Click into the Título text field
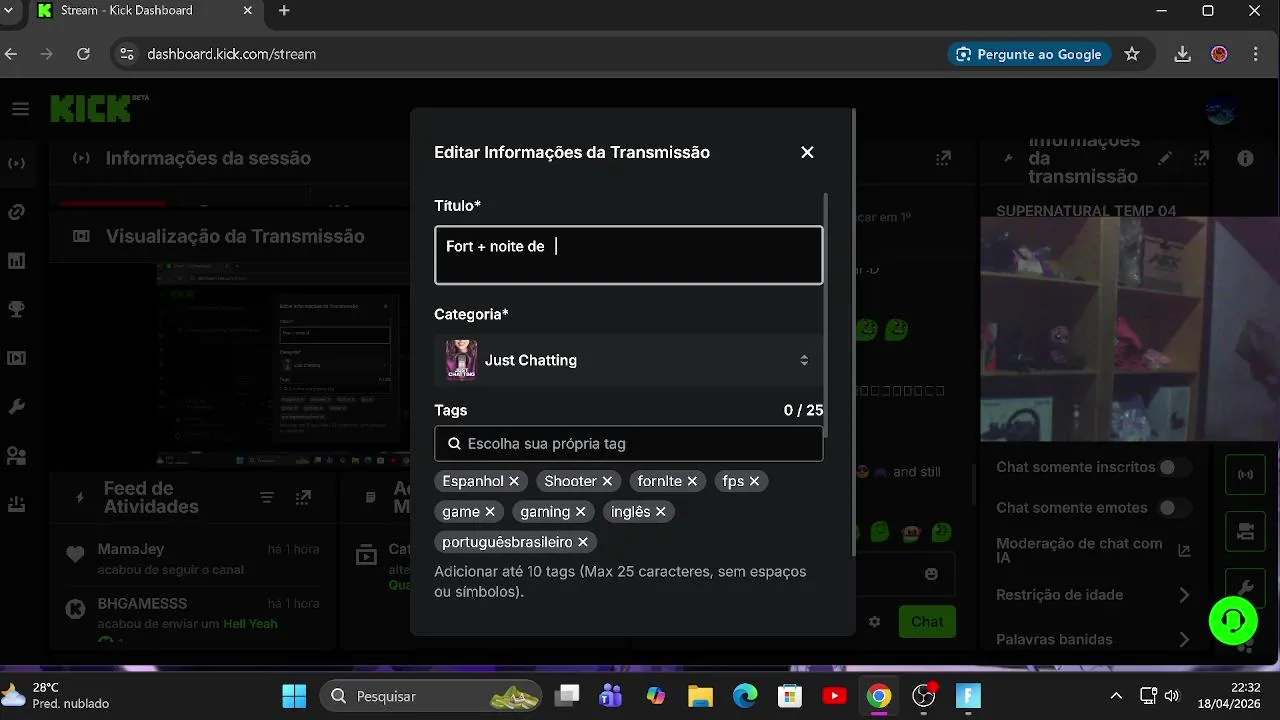 click(x=628, y=255)
